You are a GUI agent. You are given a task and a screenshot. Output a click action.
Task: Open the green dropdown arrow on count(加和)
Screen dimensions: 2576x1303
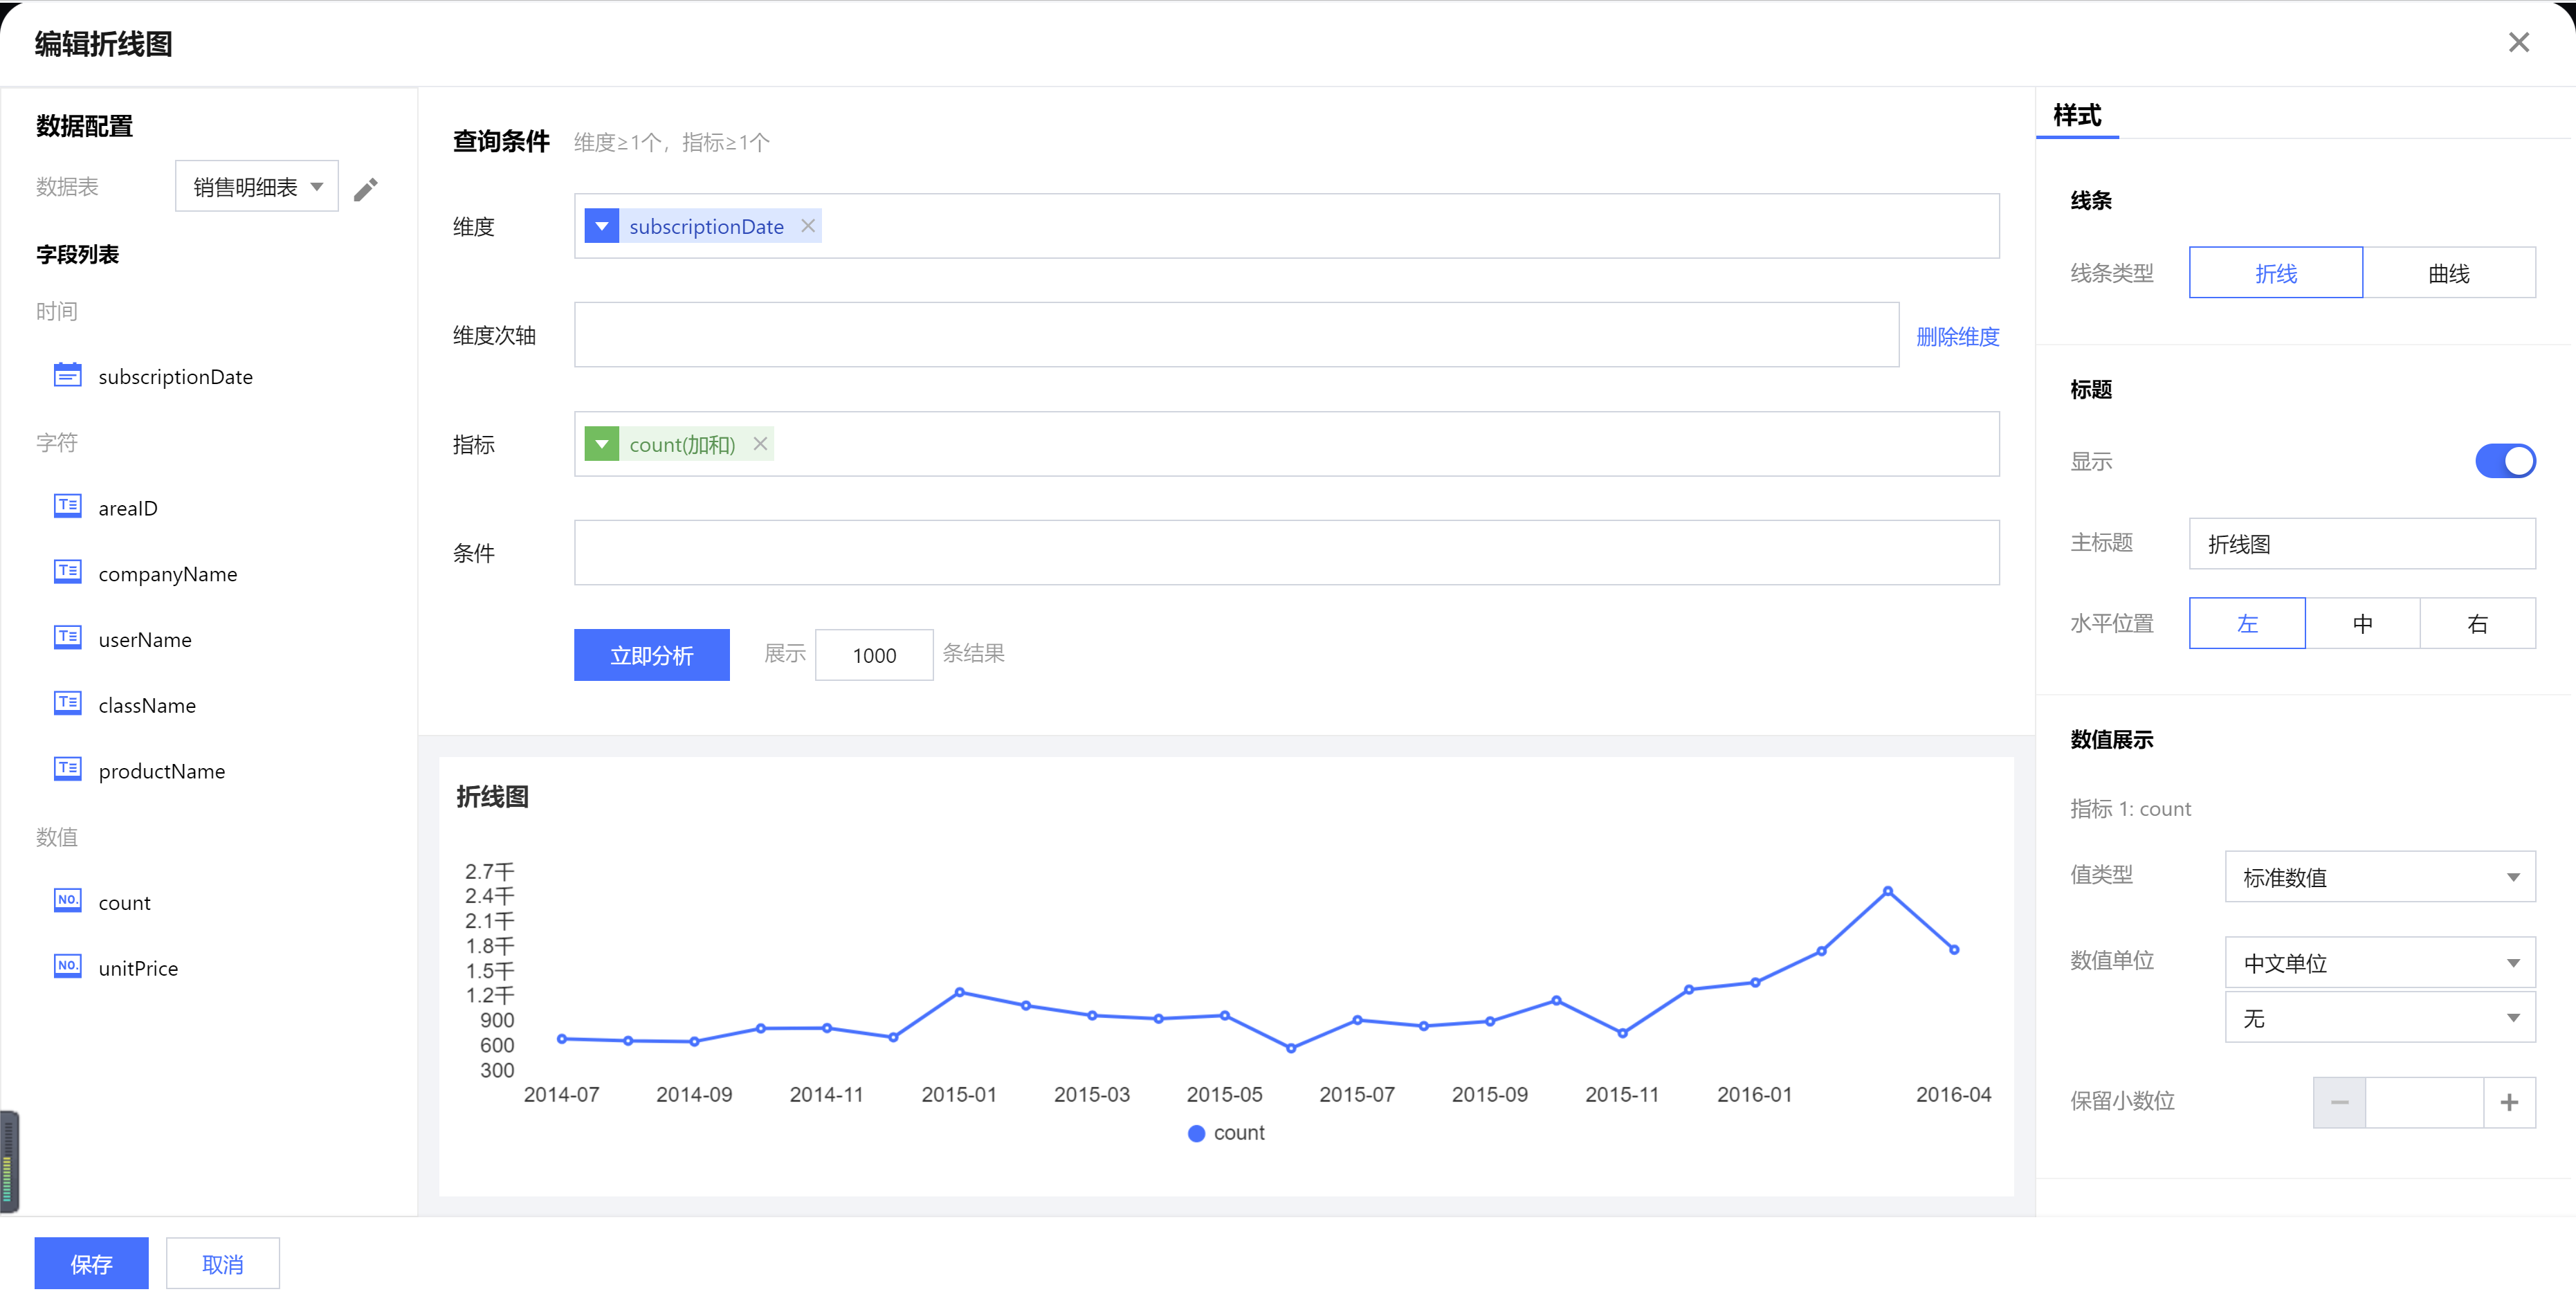pos(602,444)
